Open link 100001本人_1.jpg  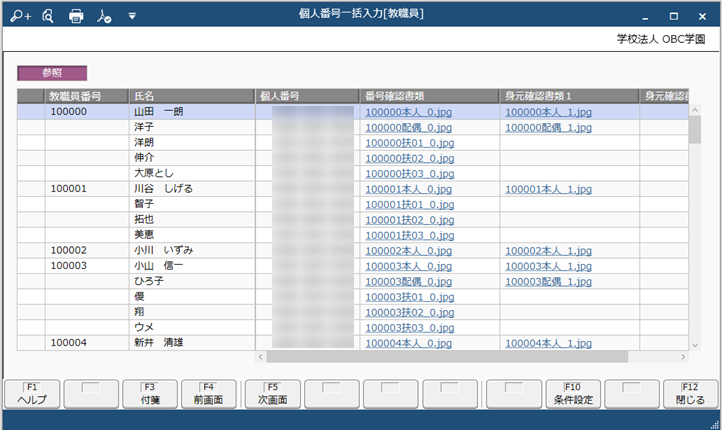click(548, 189)
